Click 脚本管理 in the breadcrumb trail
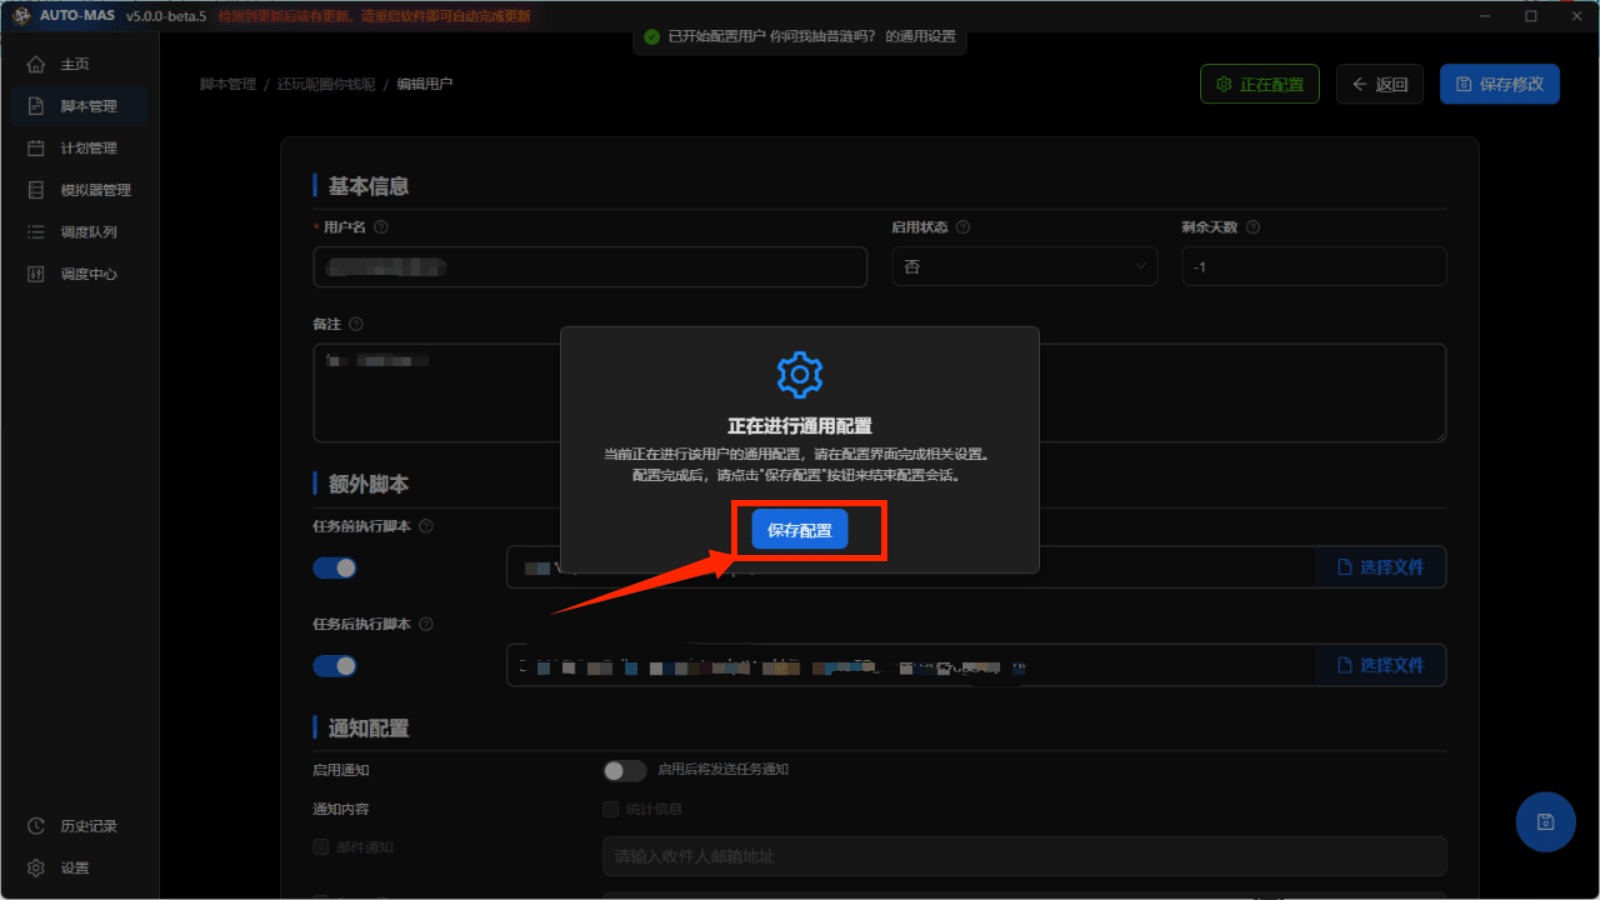This screenshot has height=900, width=1600. tap(227, 84)
